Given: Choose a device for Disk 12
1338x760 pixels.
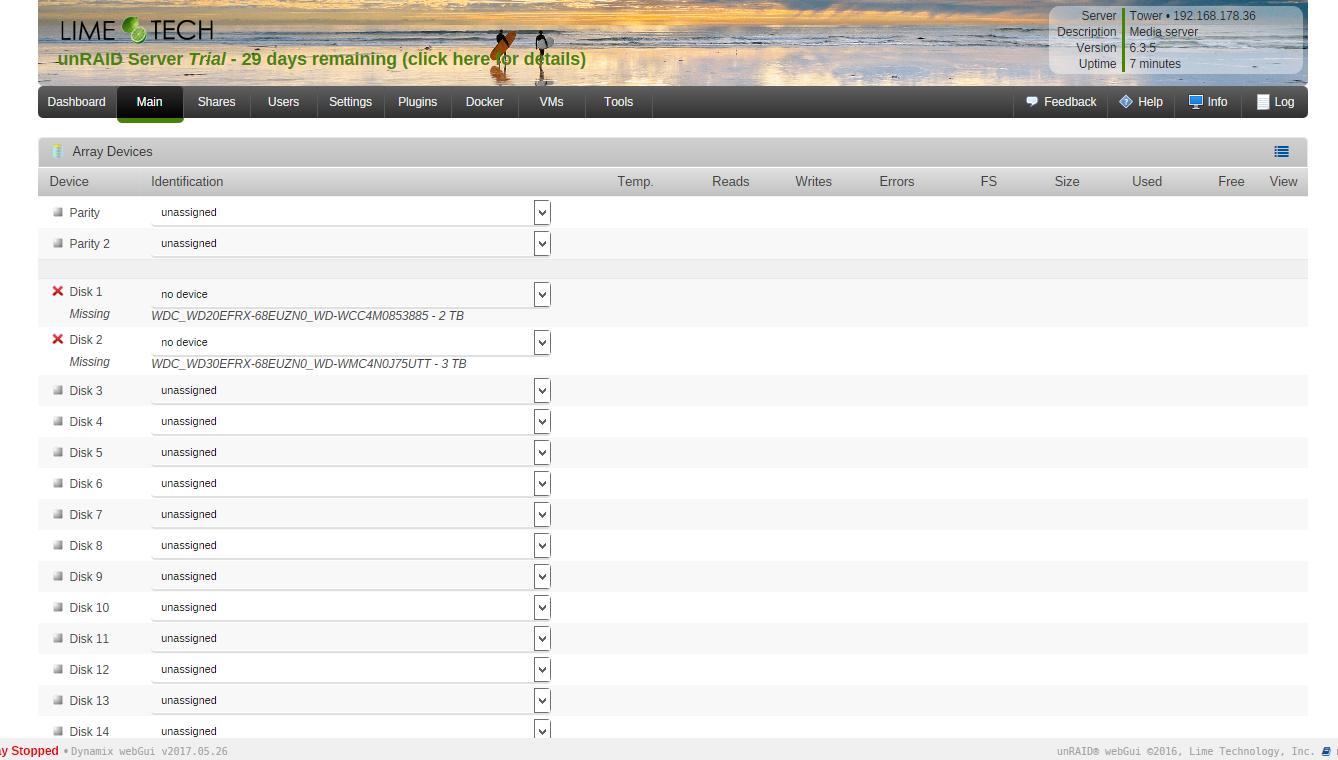Looking at the screenshot, I should pyautogui.click(x=351, y=669).
